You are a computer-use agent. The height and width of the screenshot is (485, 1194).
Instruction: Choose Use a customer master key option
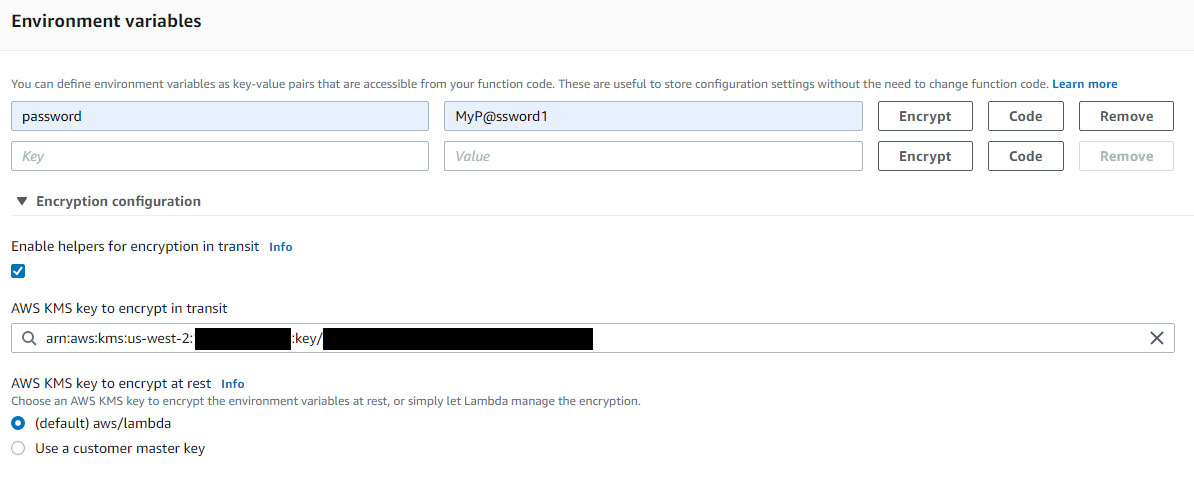[18, 449]
